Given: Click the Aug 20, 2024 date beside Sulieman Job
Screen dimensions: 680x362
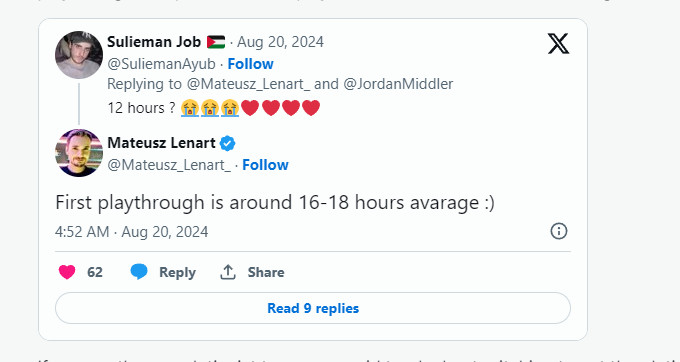Looking at the screenshot, I should click(280, 42).
